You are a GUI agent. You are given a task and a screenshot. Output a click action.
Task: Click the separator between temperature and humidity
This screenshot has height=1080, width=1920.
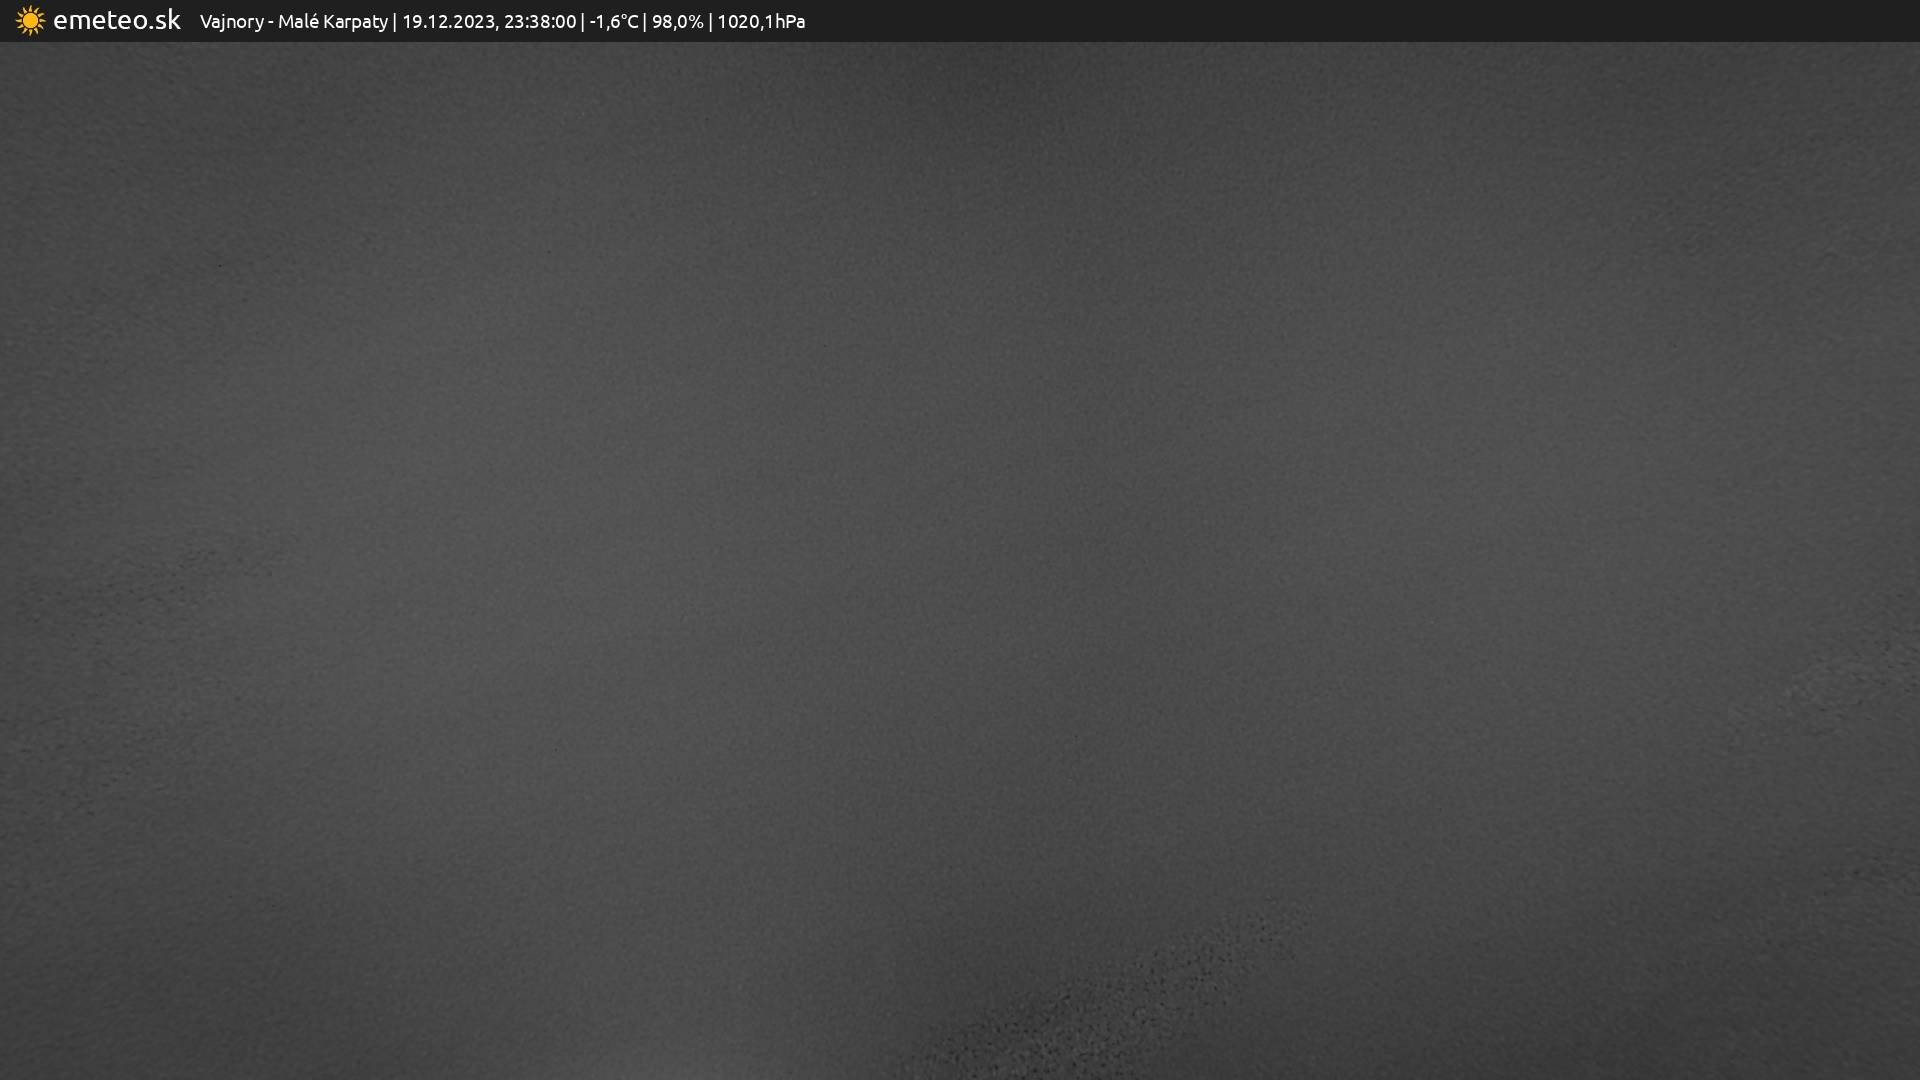[645, 22]
